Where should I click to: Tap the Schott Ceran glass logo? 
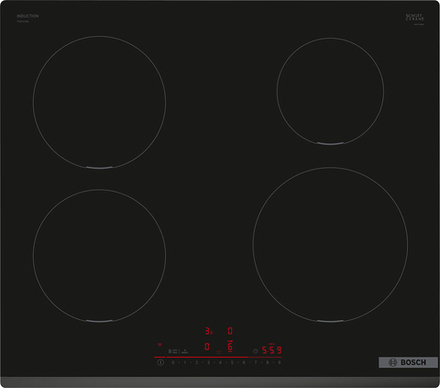[415, 18]
